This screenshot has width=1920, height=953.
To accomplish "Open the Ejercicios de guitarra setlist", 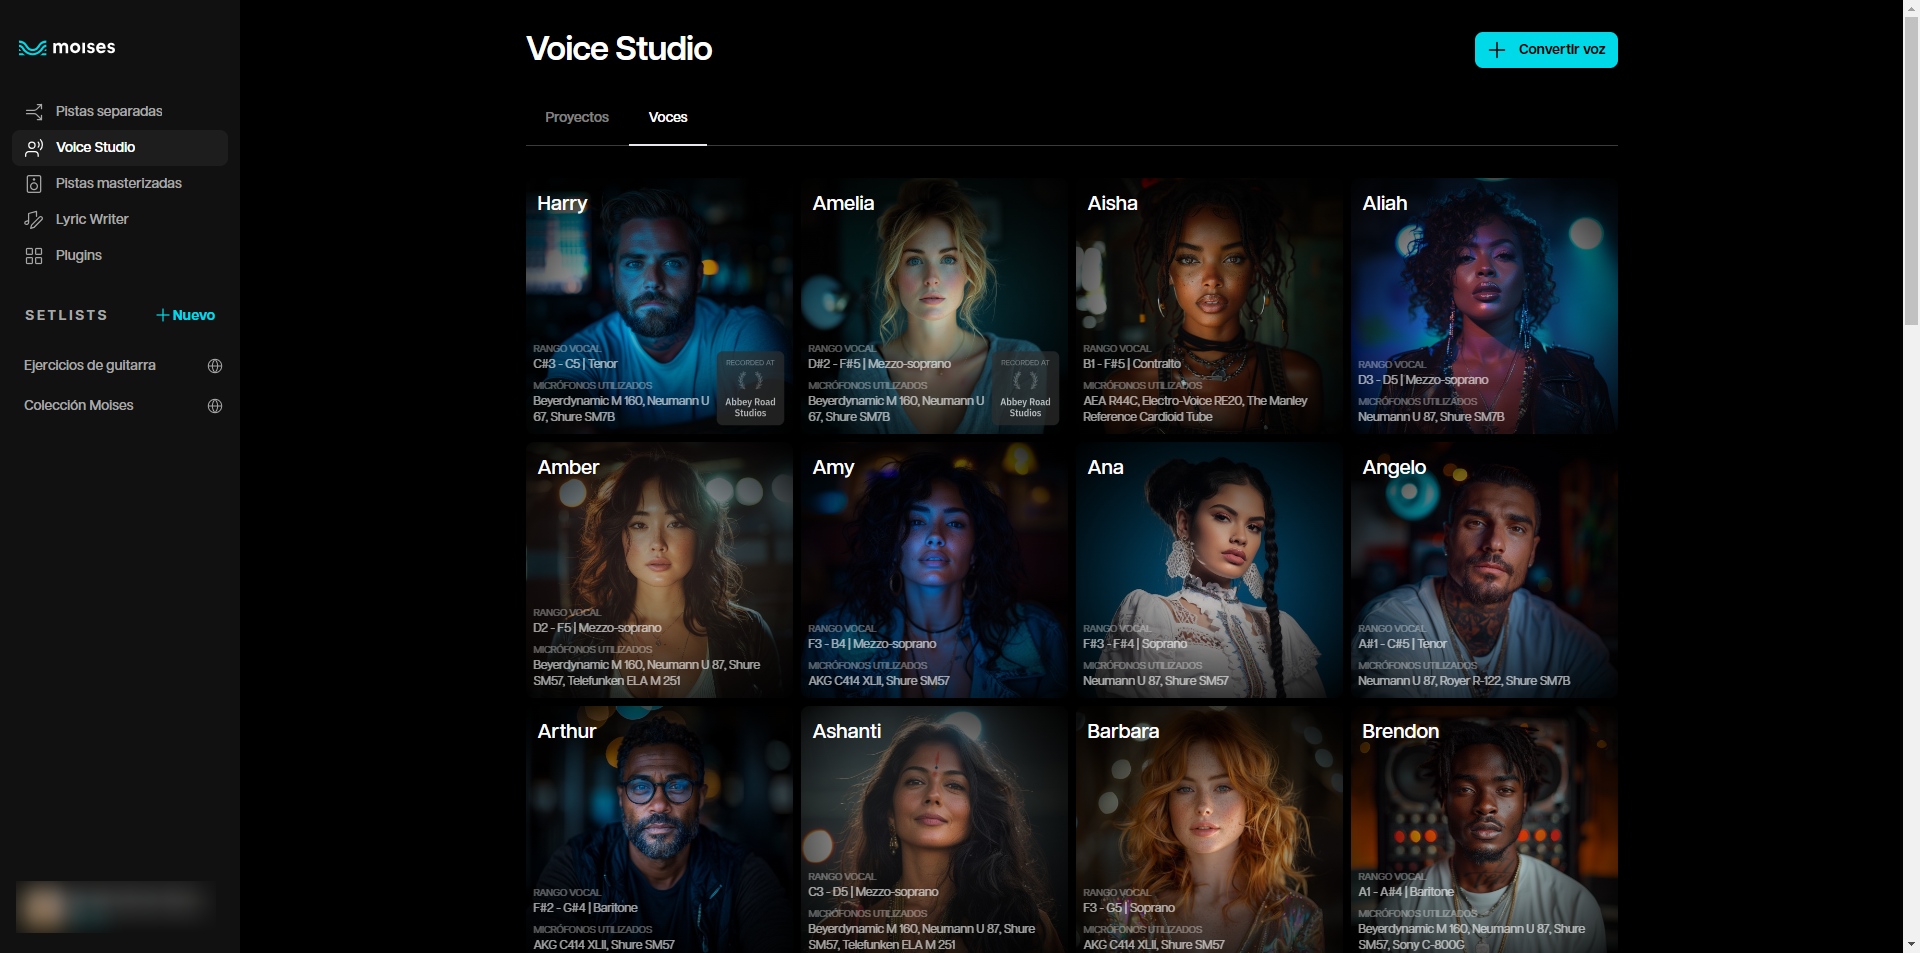I will pos(90,366).
